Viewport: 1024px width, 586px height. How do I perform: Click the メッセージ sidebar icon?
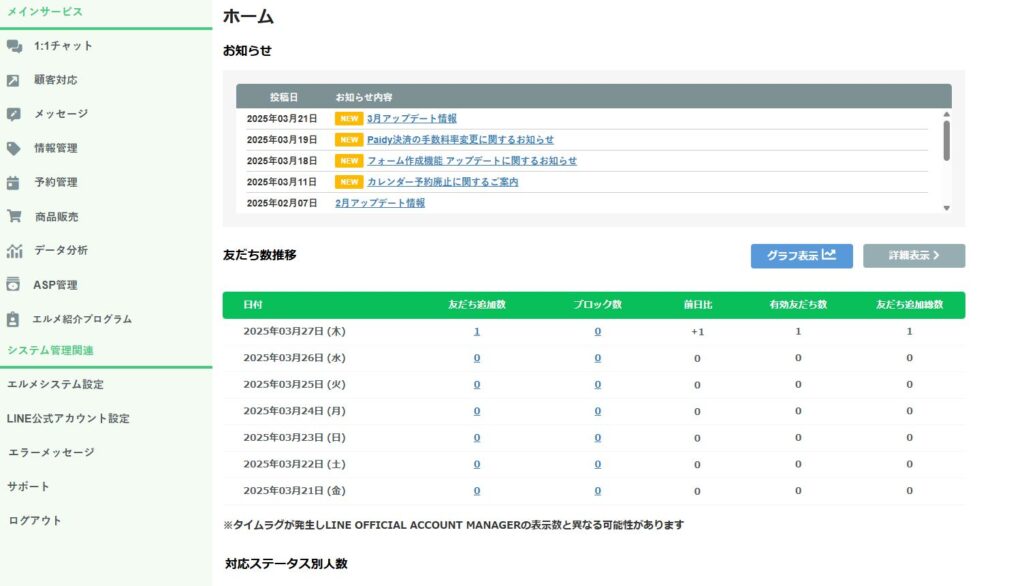click(x=14, y=114)
